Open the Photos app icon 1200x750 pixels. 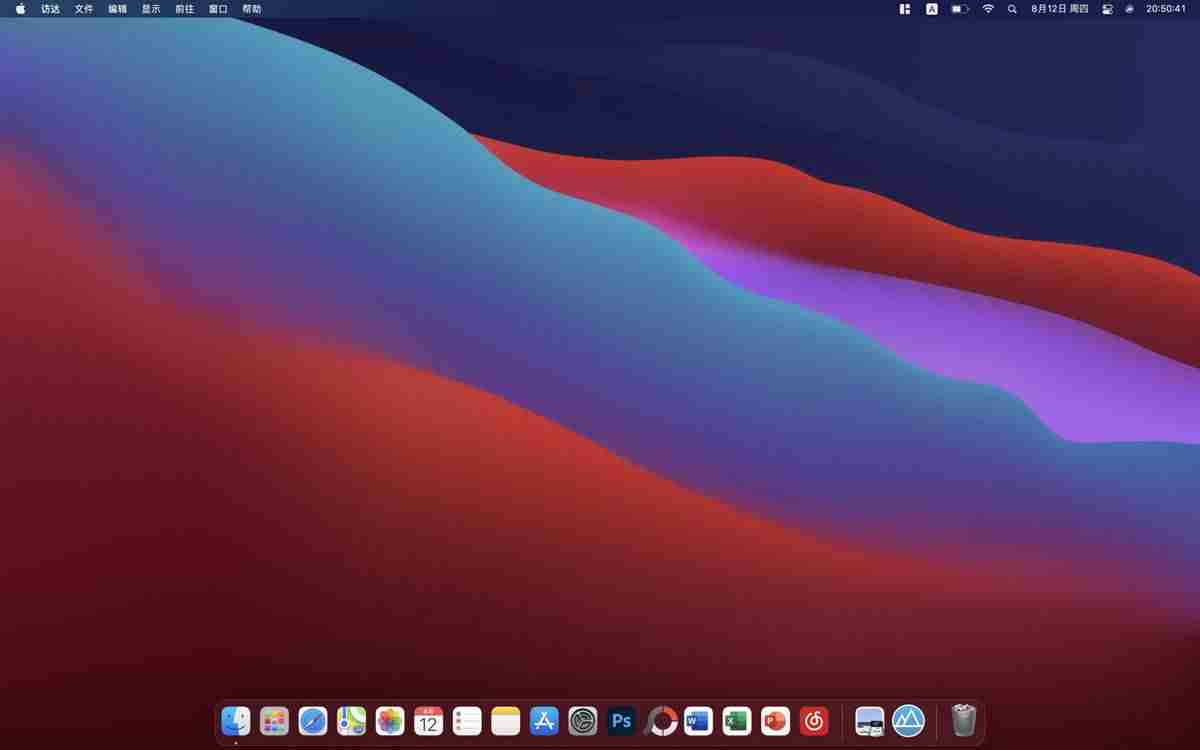click(x=390, y=720)
